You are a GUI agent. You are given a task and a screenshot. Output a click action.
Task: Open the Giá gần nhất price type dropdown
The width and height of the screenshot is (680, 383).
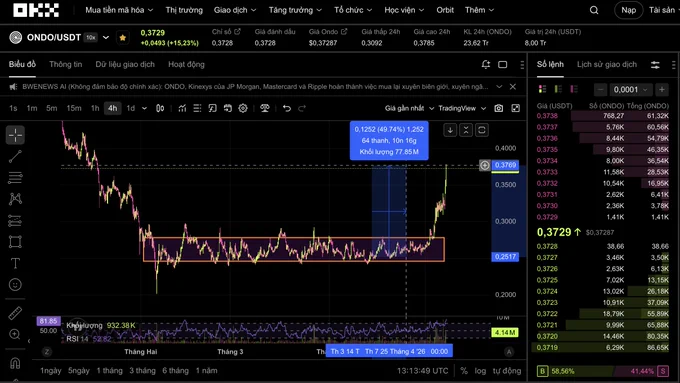[409, 108]
